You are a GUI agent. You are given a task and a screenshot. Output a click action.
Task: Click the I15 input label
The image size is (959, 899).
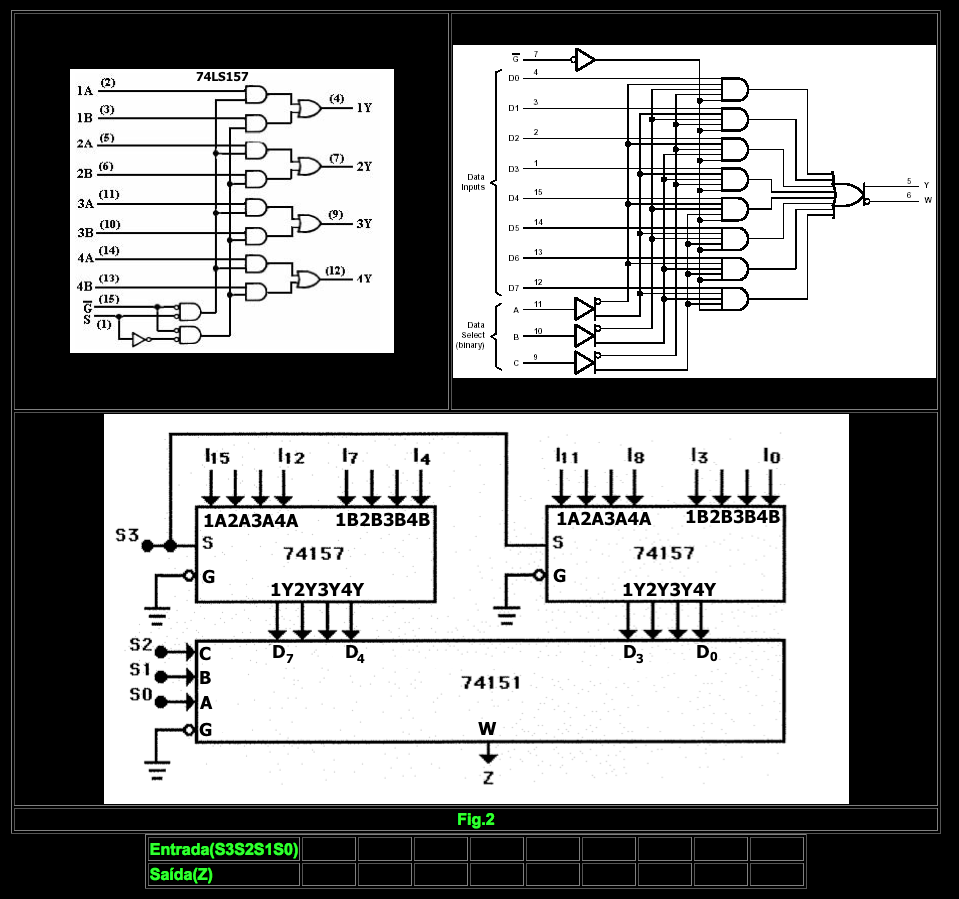click(217, 456)
